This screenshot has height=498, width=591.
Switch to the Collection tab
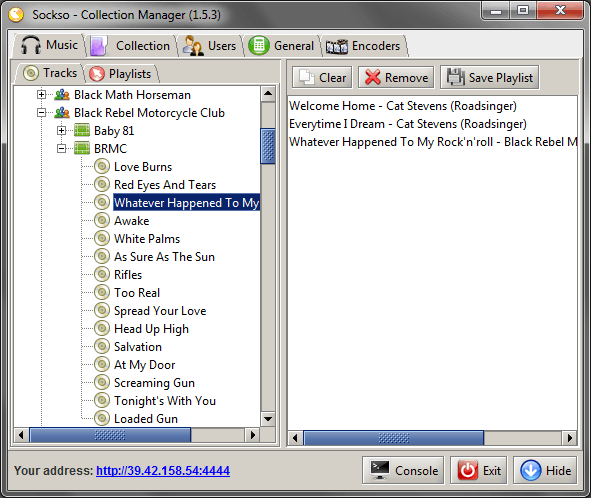tap(131, 46)
